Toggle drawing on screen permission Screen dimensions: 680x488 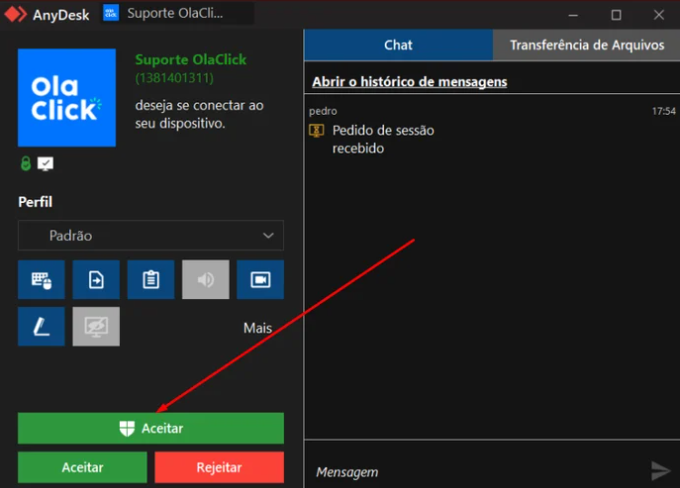[41, 327]
